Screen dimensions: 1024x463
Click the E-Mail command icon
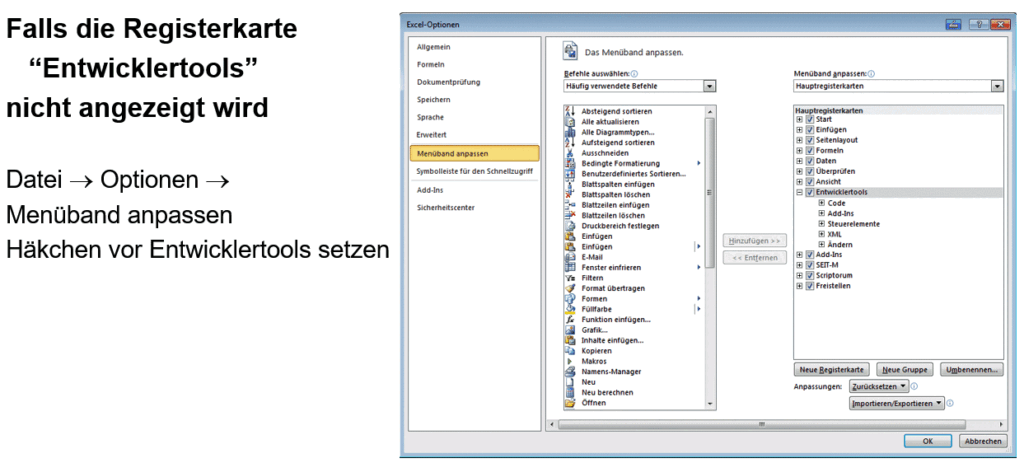click(569, 257)
